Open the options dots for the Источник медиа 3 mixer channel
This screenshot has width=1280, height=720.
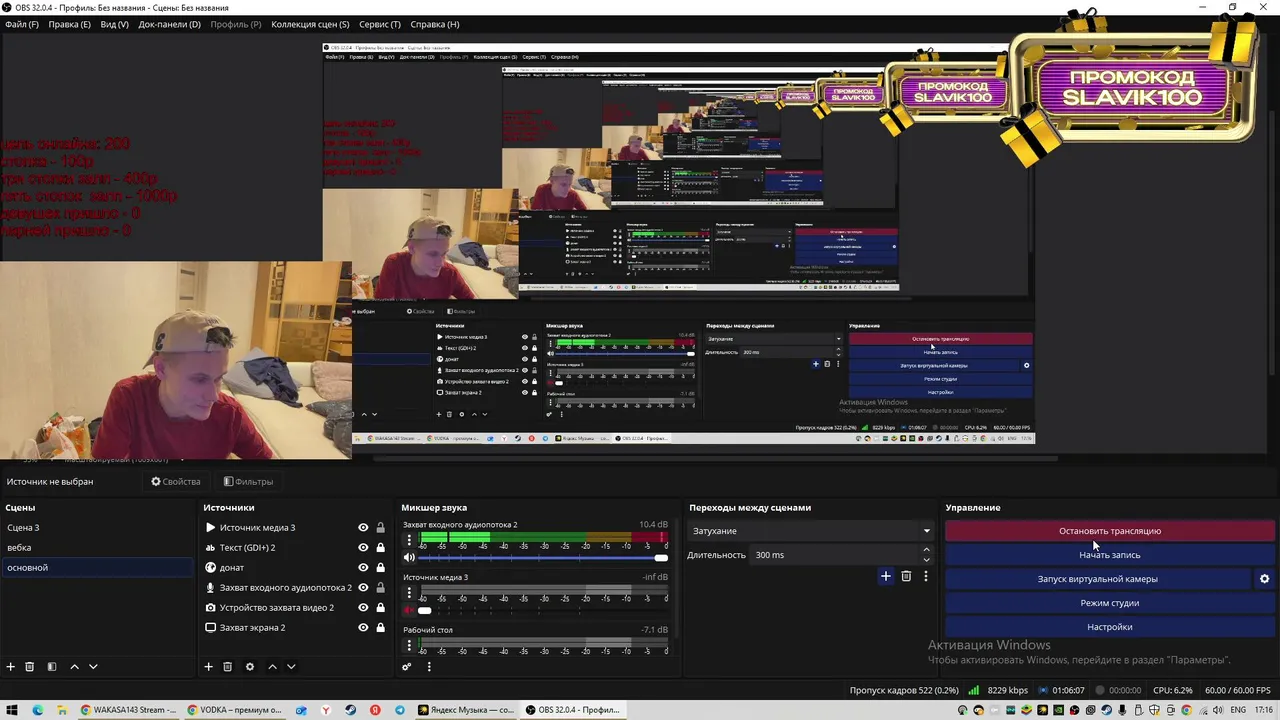point(409,593)
